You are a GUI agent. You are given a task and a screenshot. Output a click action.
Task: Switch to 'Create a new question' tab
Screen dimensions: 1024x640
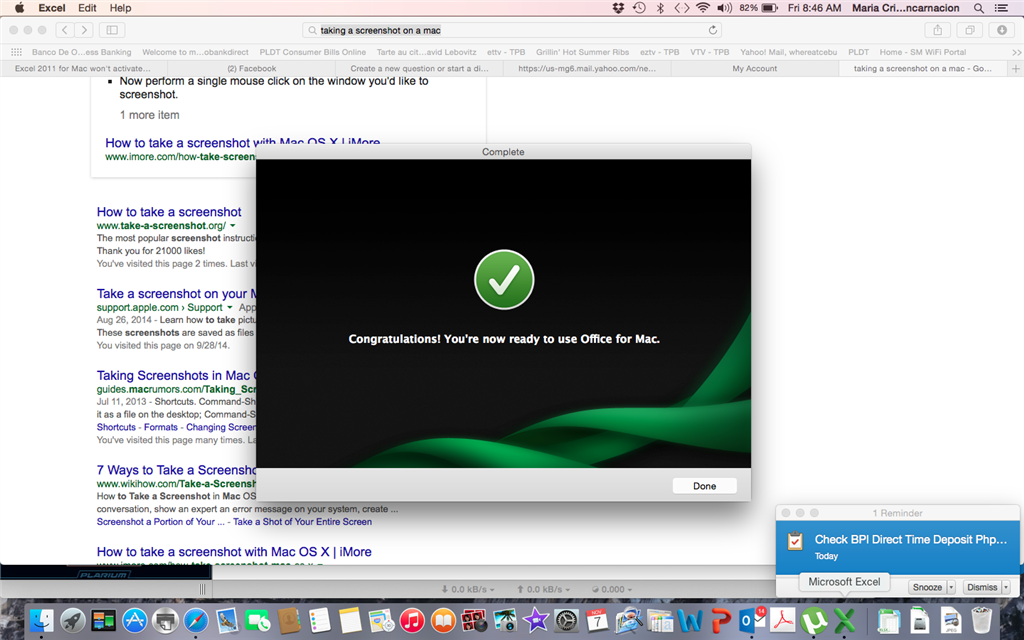click(x=419, y=69)
